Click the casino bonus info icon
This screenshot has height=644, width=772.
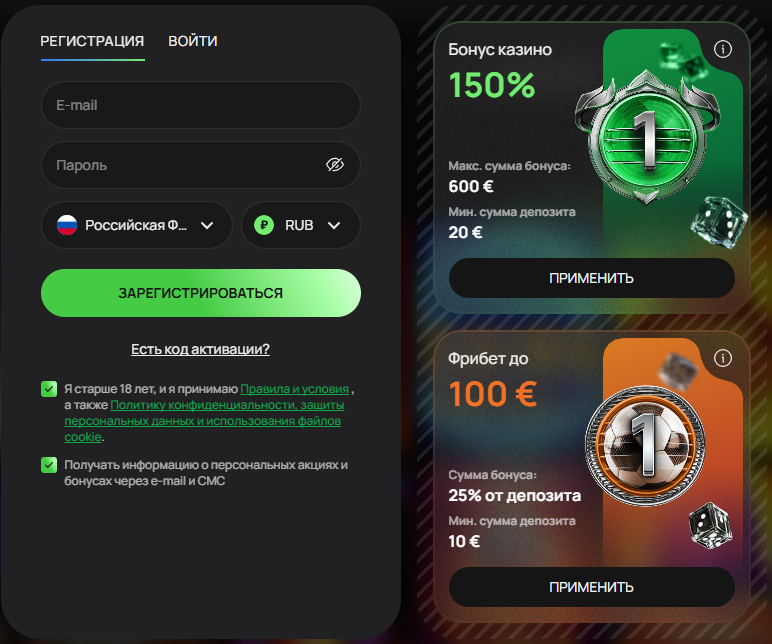722,49
